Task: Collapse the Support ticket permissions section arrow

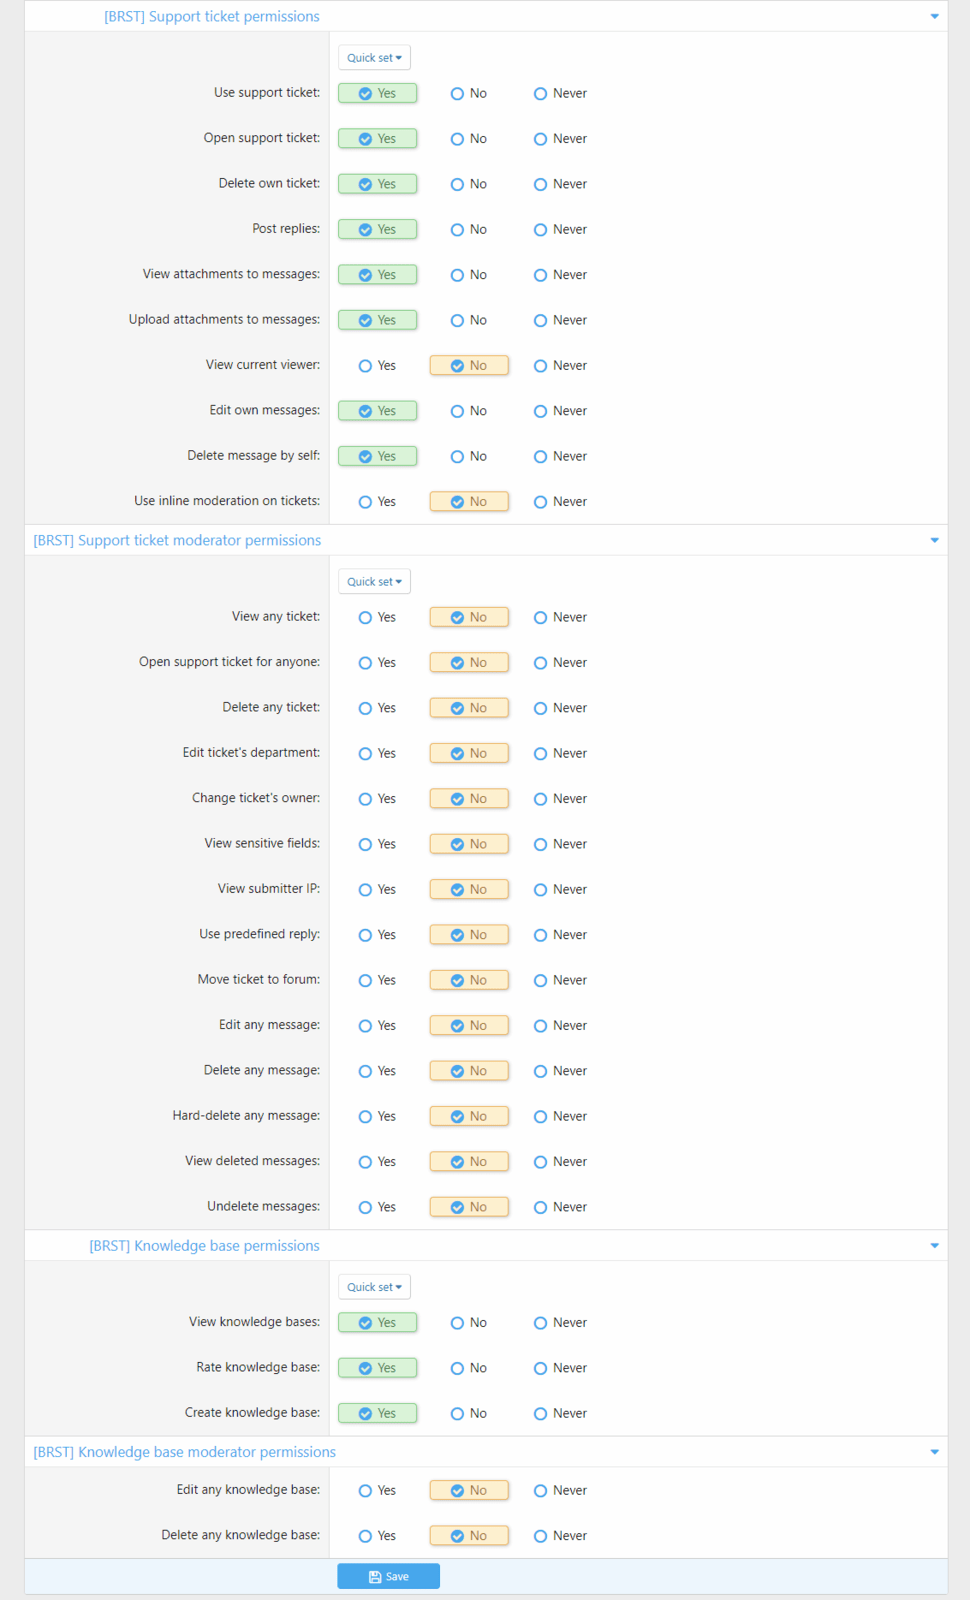Action: (934, 16)
